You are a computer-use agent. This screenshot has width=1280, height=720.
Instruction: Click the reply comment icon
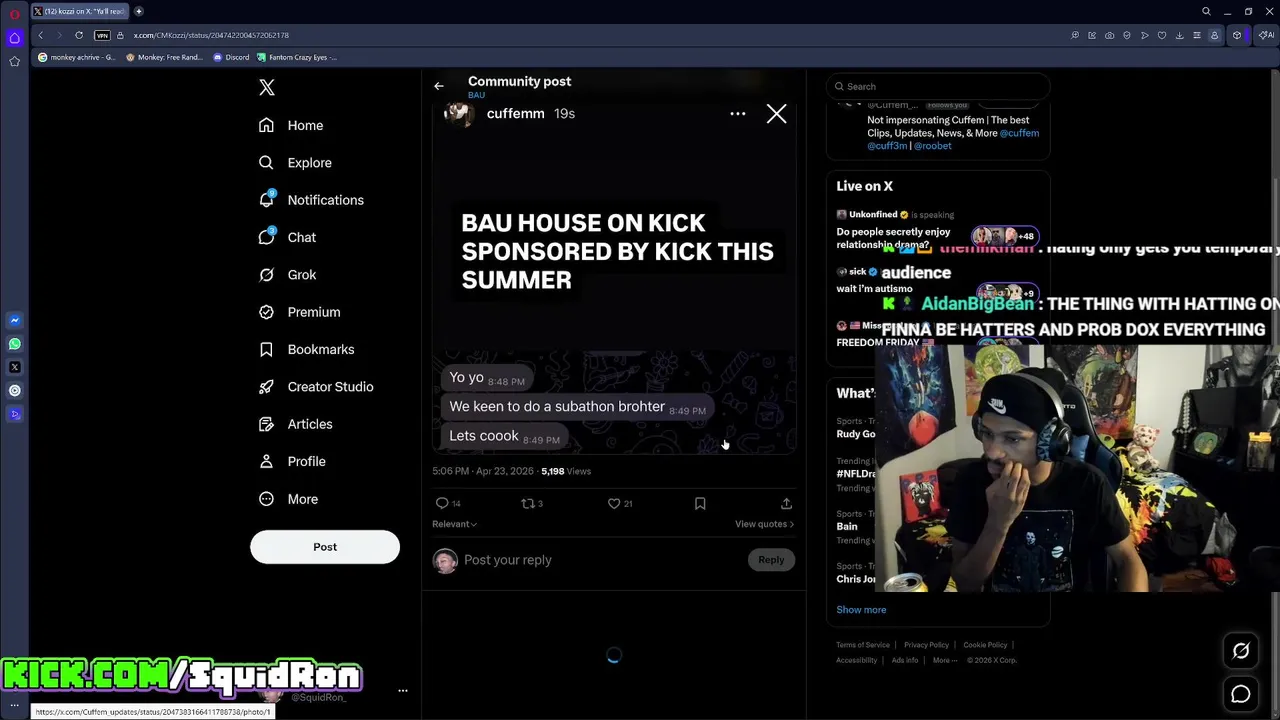[442, 503]
